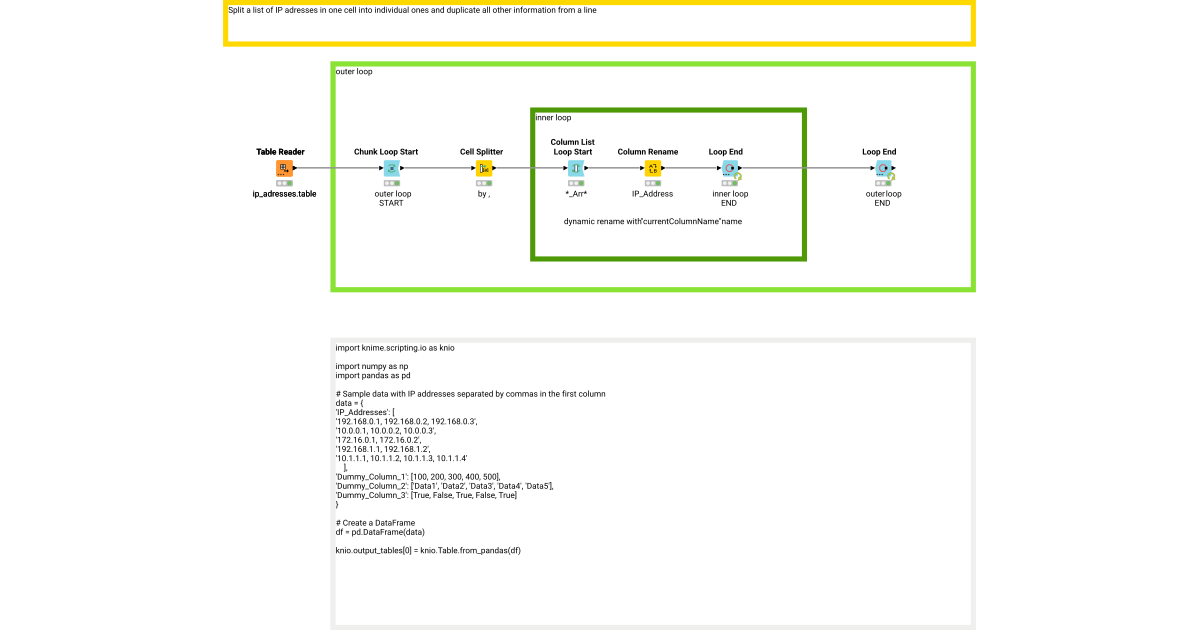
Task: Click the loop reset arrow on outer Loop End
Action: click(x=891, y=175)
